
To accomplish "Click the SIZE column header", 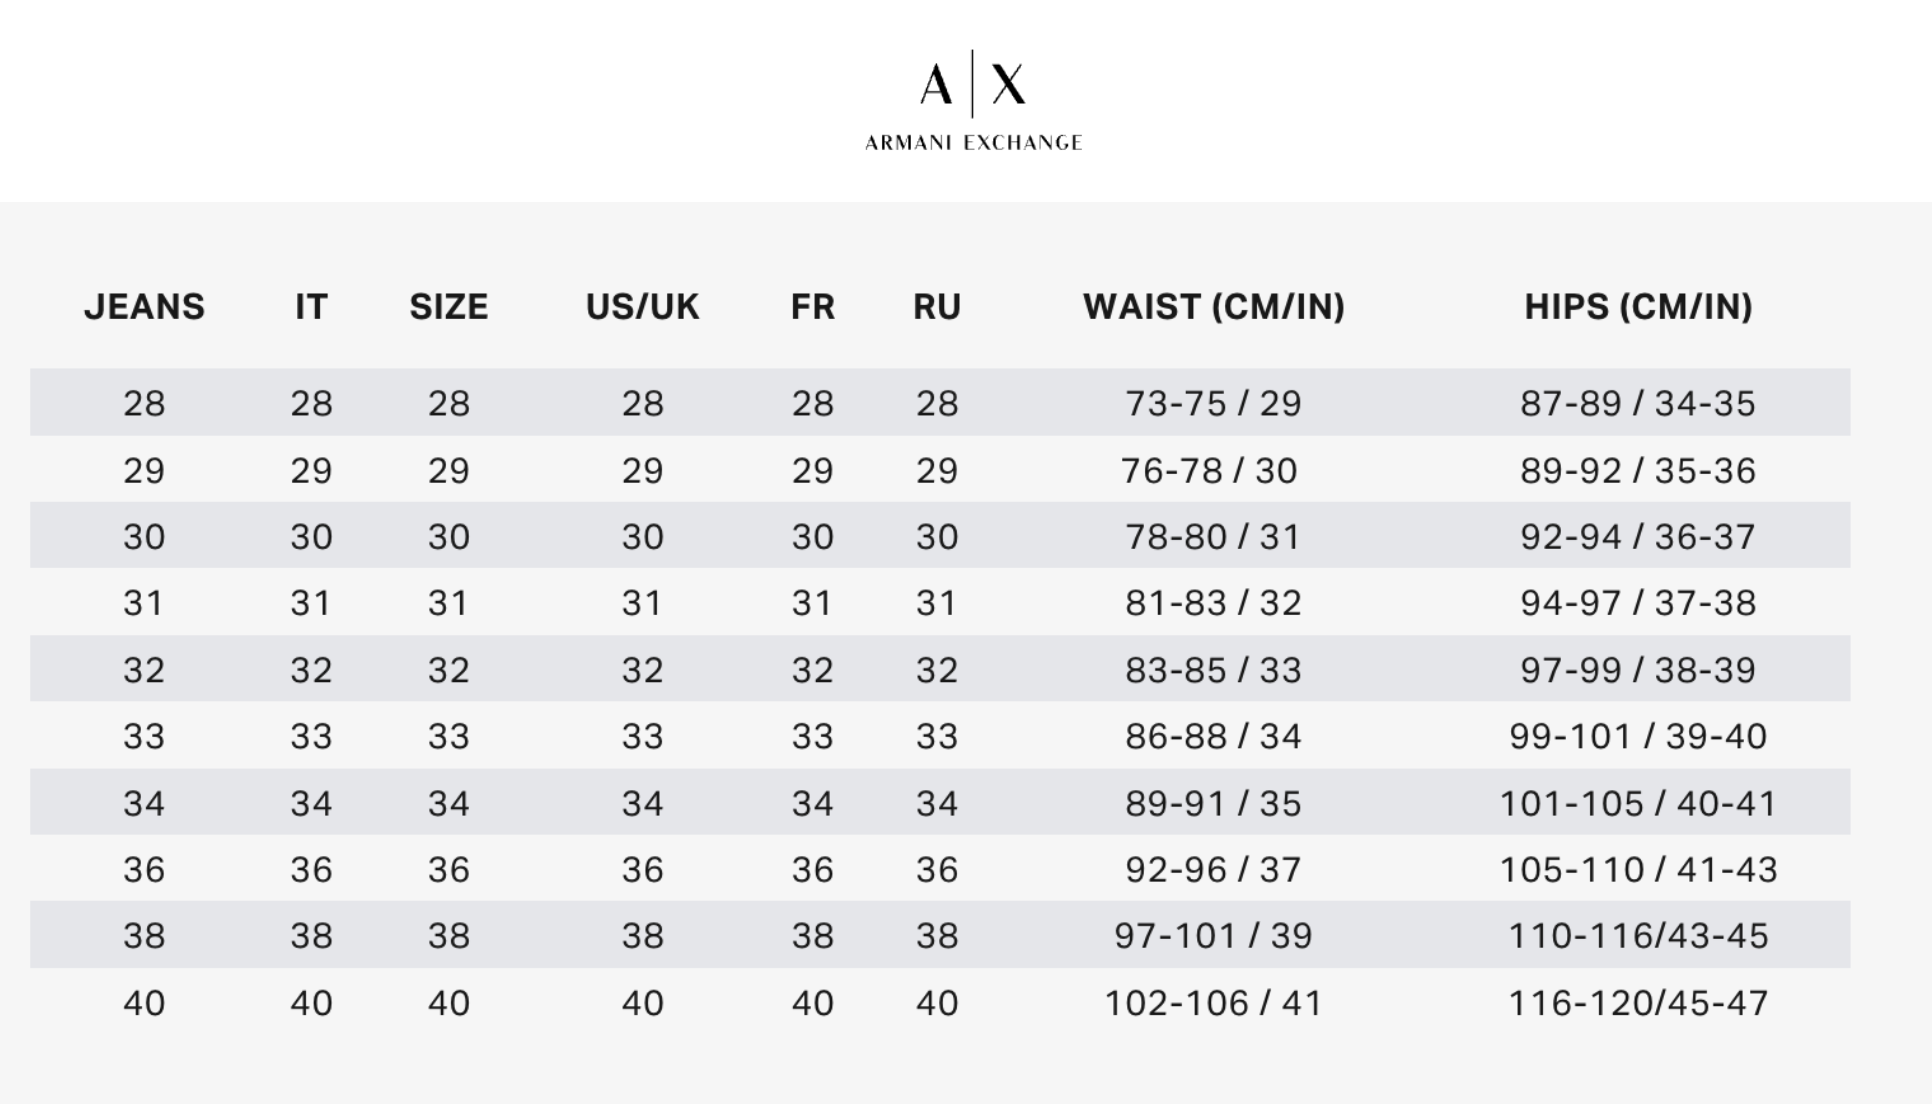I will click(x=449, y=306).
